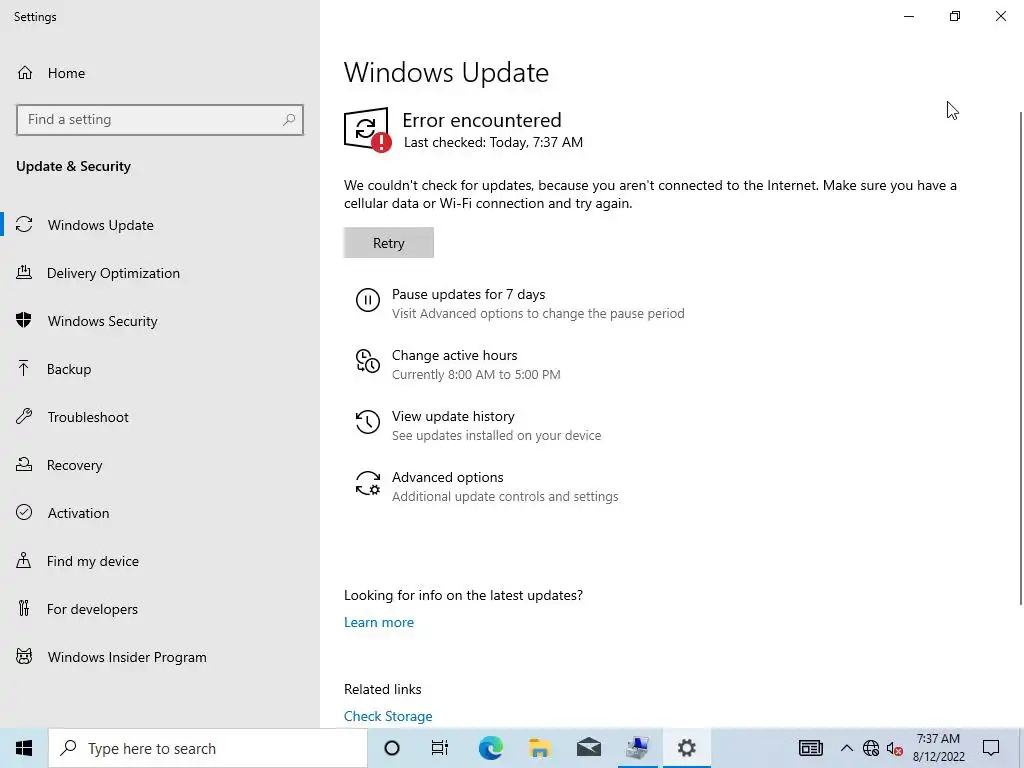This screenshot has width=1024, height=768.
Task: Open the Action Center notification icon
Action: click(x=991, y=748)
